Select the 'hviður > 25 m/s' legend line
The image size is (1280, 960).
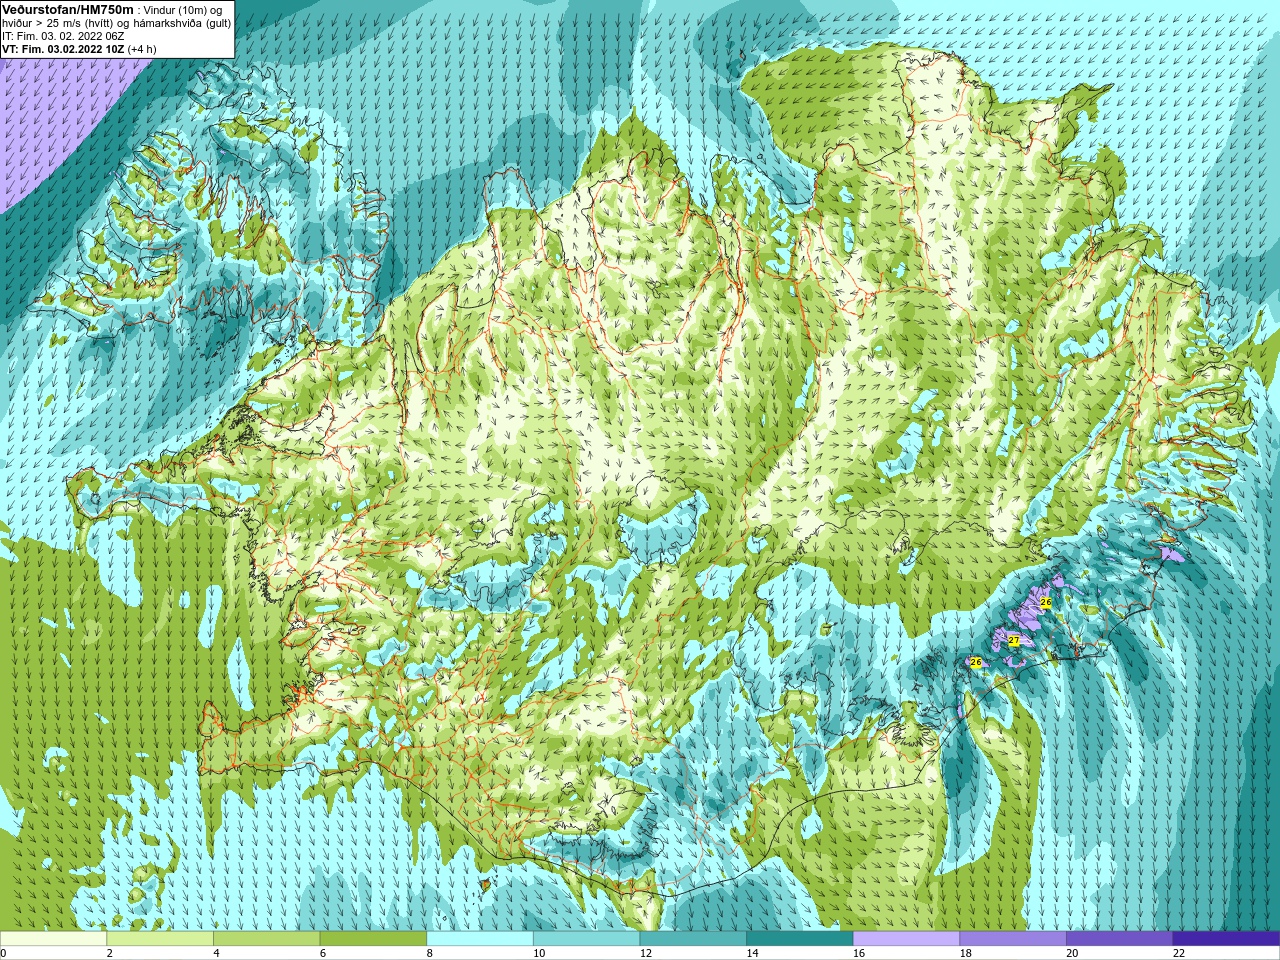tap(116, 23)
